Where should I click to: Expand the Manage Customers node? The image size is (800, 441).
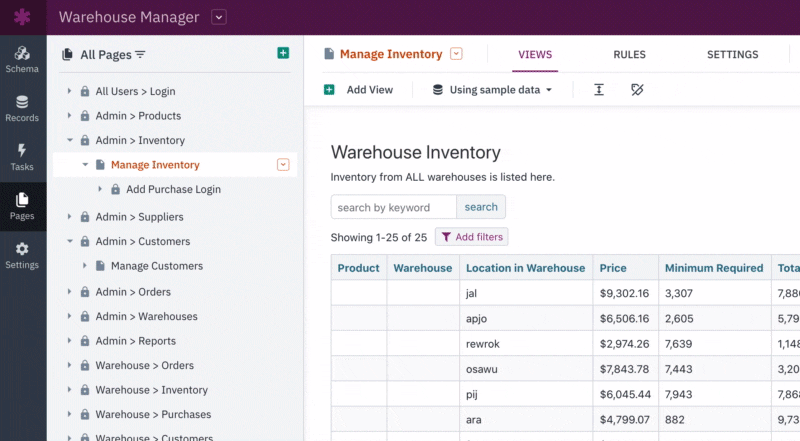[85, 265]
